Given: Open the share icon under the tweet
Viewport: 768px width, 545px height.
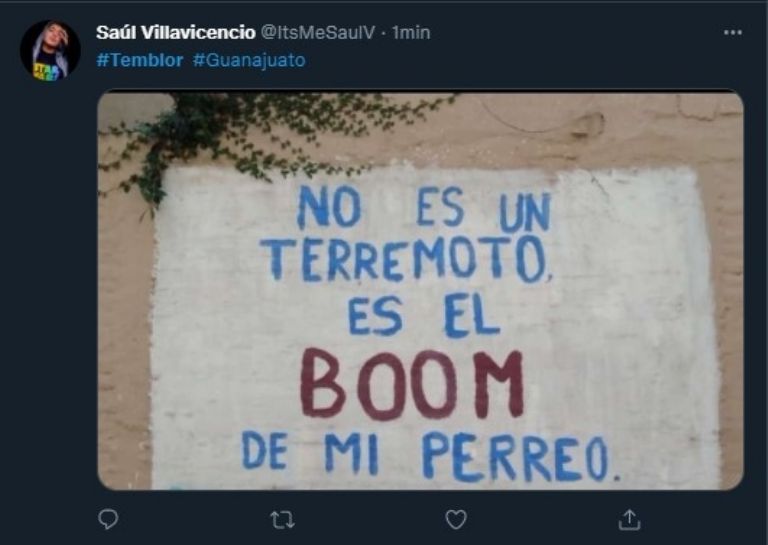Looking at the screenshot, I should (629, 520).
